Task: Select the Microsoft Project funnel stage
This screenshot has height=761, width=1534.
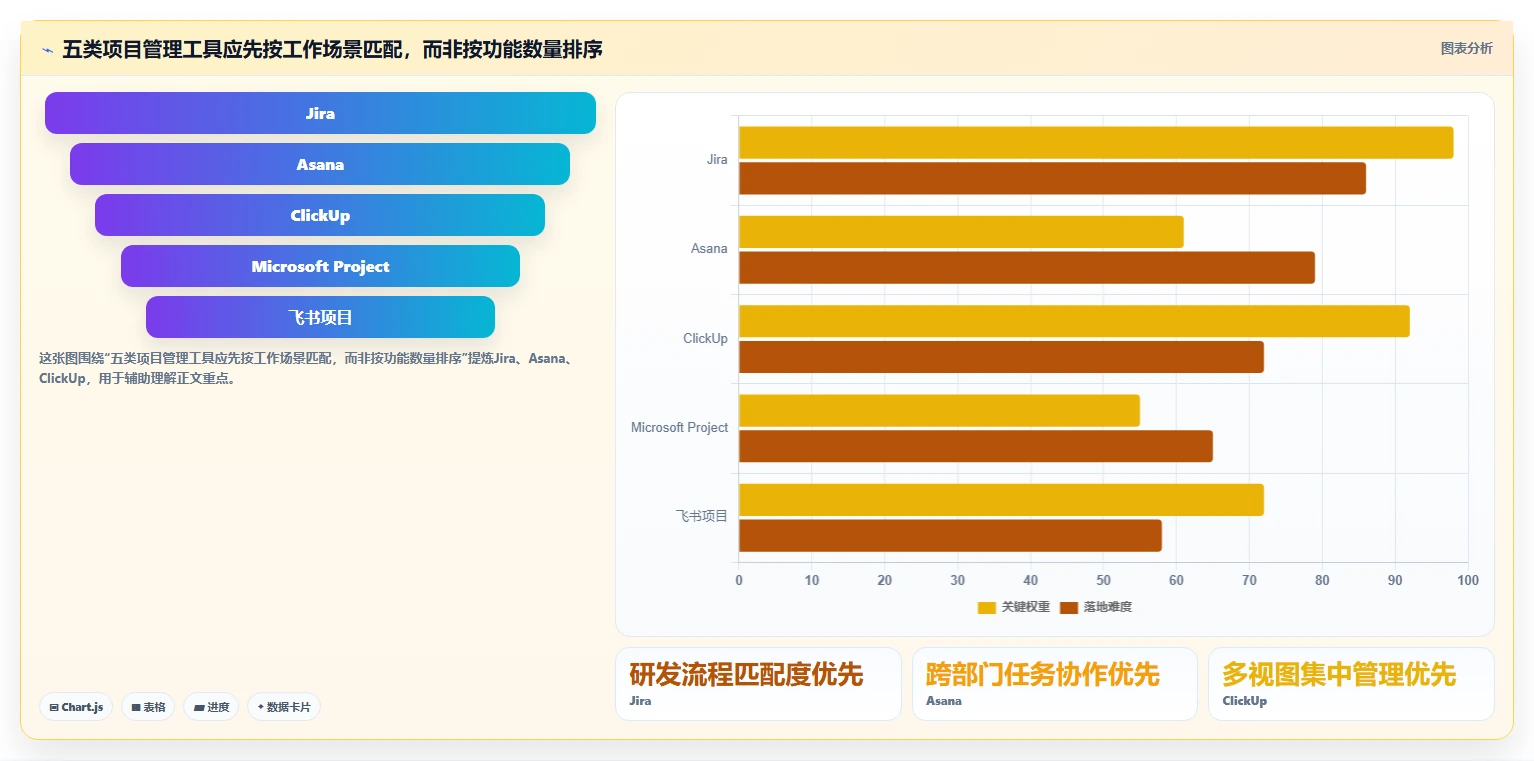Action: click(320, 266)
